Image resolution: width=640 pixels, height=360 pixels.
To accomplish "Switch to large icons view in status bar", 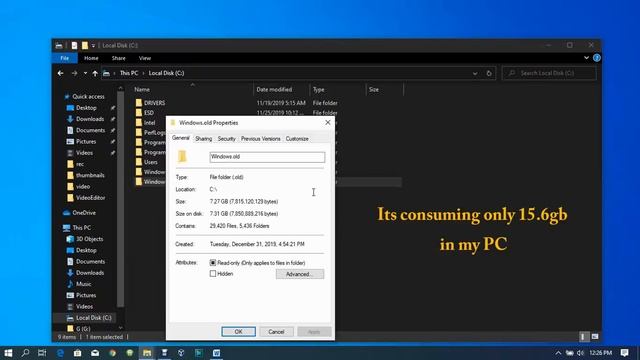I will (x=595, y=337).
